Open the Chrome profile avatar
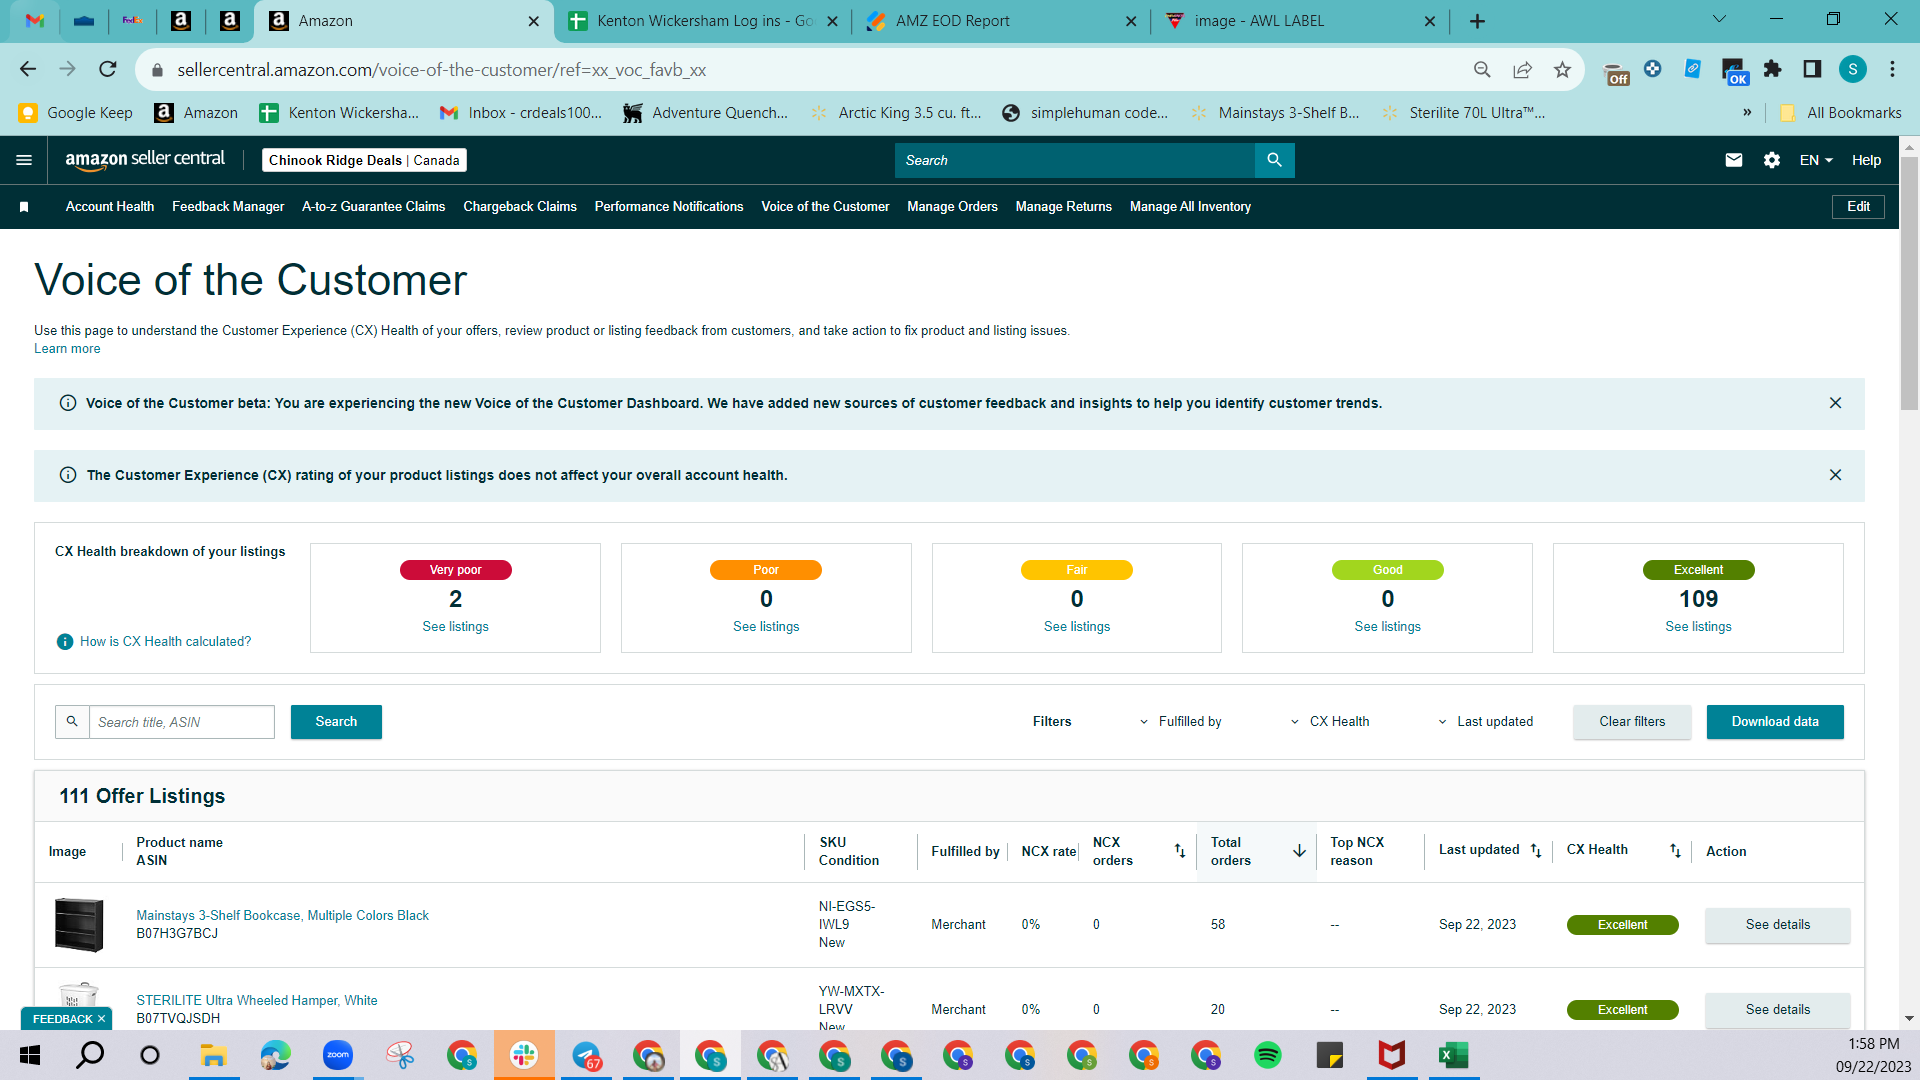The width and height of the screenshot is (1920, 1080). pyautogui.click(x=1853, y=69)
